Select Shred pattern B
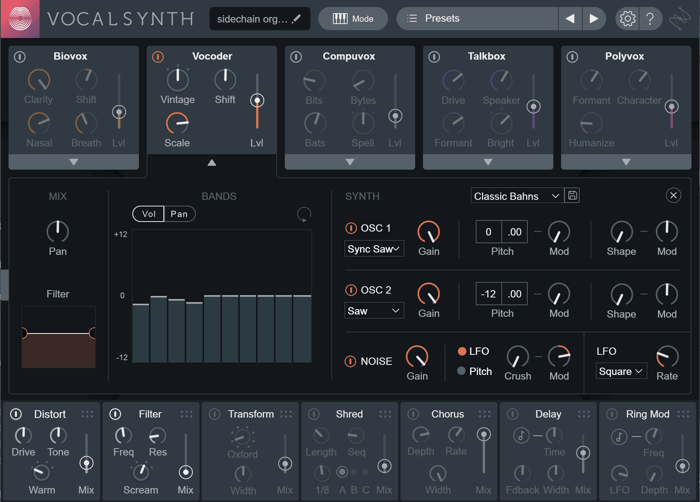The width and height of the screenshot is (700, 502). tap(354, 472)
